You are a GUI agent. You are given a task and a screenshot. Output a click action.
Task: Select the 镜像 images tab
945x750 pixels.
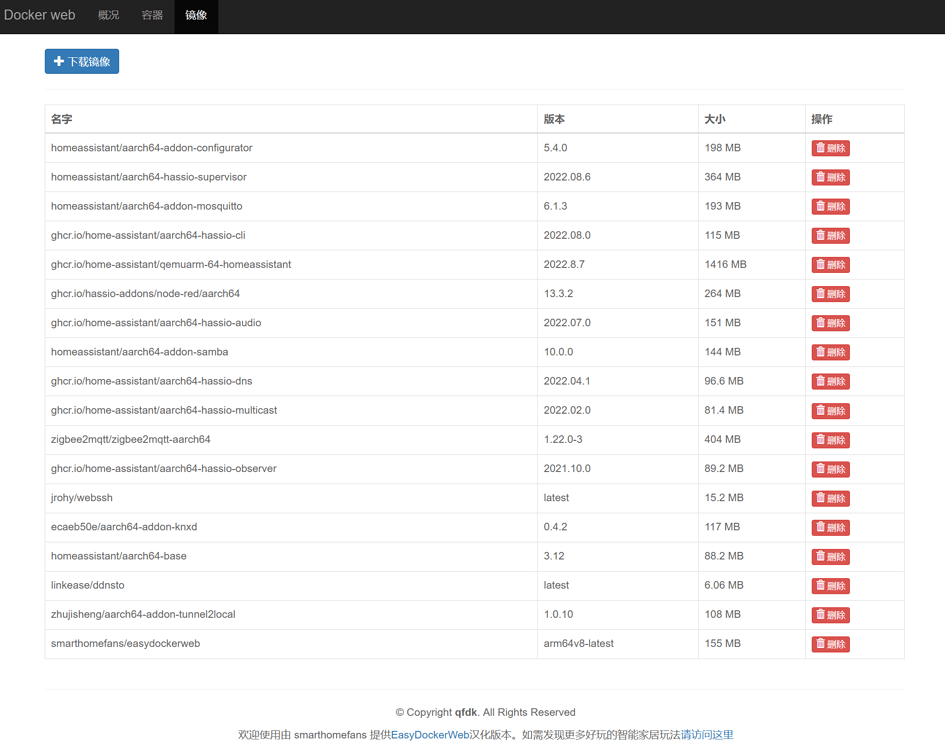(x=196, y=16)
